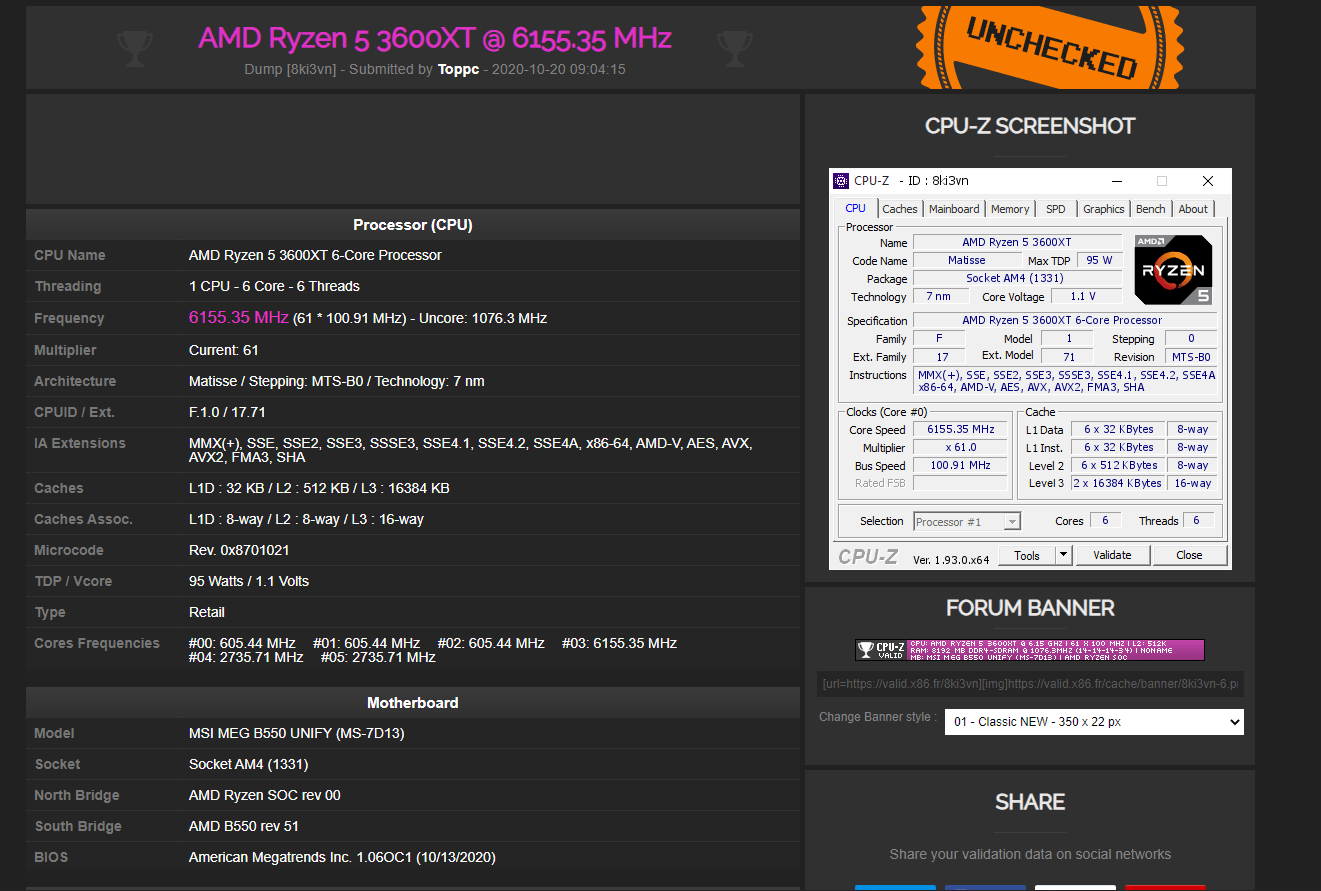Image resolution: width=1321 pixels, height=891 pixels.
Task: Click the CPU-Z logo beside the version text
Action: point(868,557)
